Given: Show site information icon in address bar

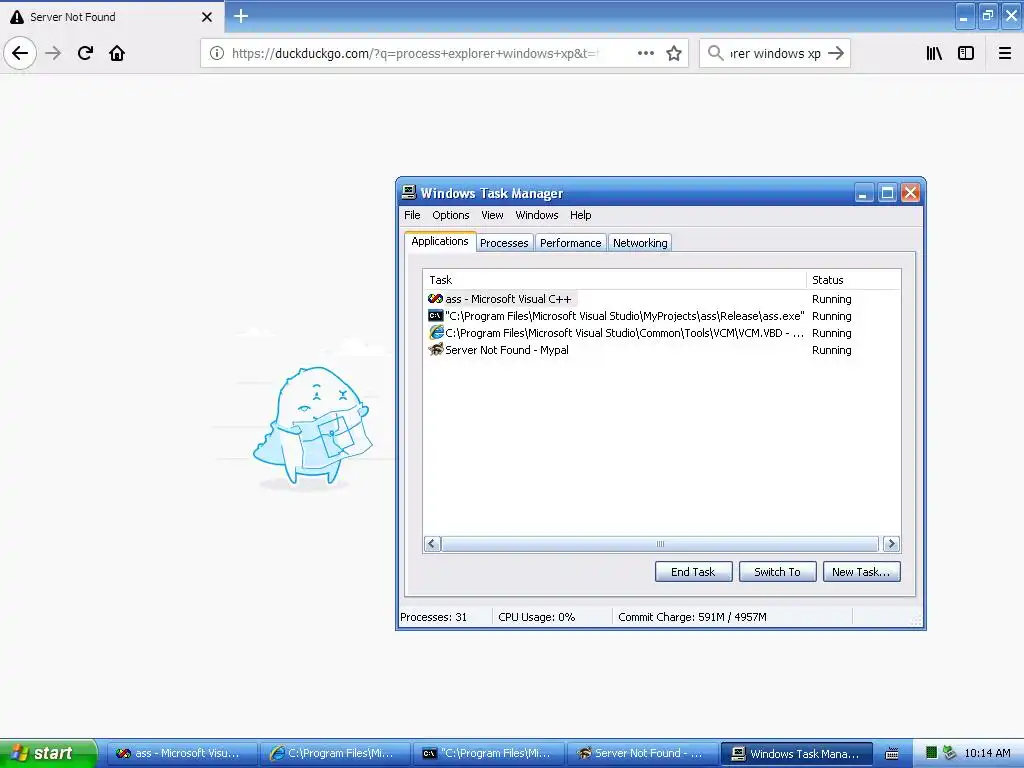Looking at the screenshot, I should click(217, 53).
